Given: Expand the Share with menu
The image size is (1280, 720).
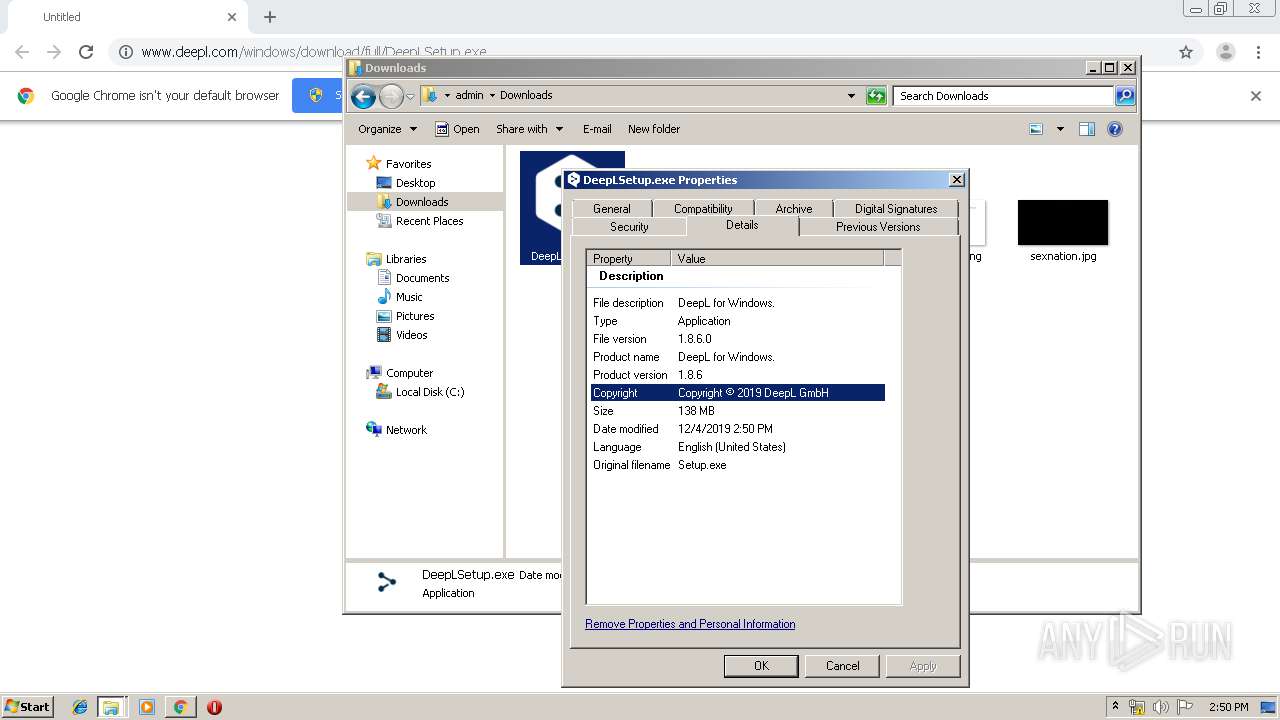Looking at the screenshot, I should click(529, 129).
